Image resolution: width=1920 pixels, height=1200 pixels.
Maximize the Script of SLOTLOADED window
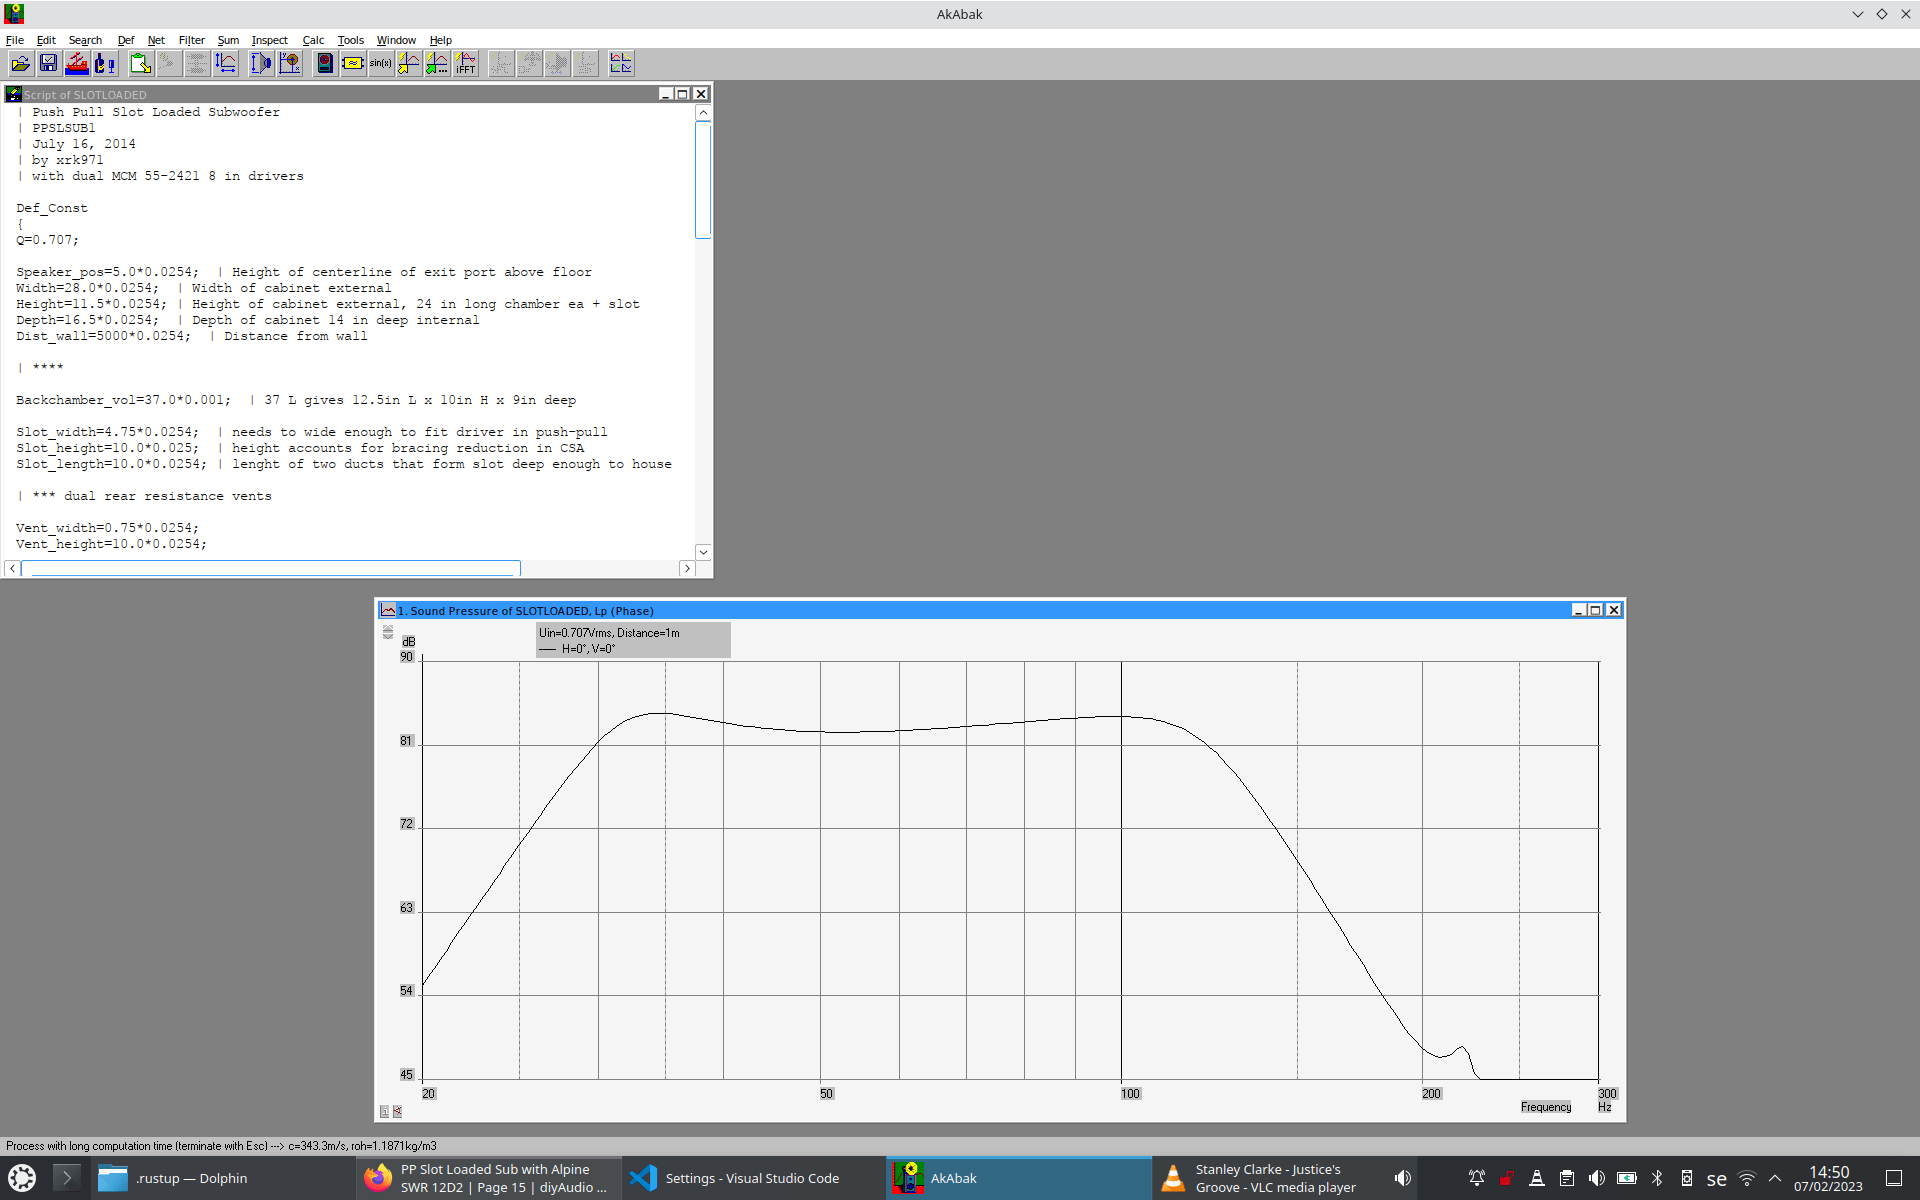pos(683,94)
